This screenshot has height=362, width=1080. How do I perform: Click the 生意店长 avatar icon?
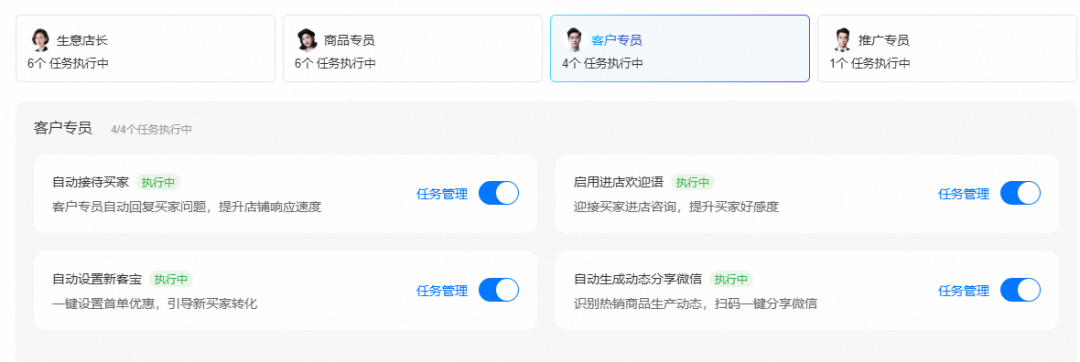pos(40,40)
